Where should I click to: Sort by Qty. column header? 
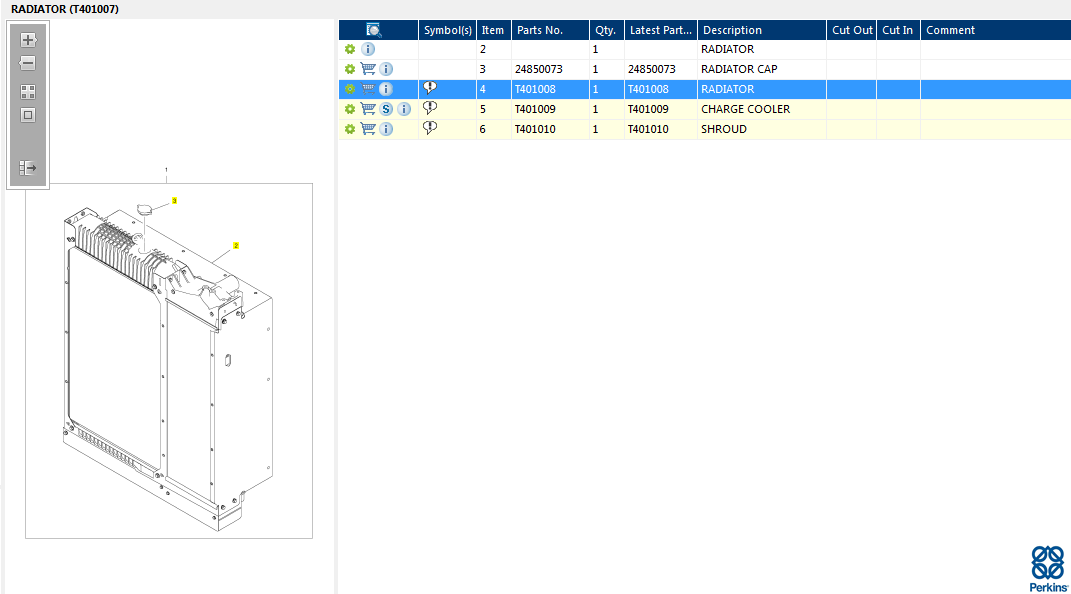pyautogui.click(x=607, y=30)
